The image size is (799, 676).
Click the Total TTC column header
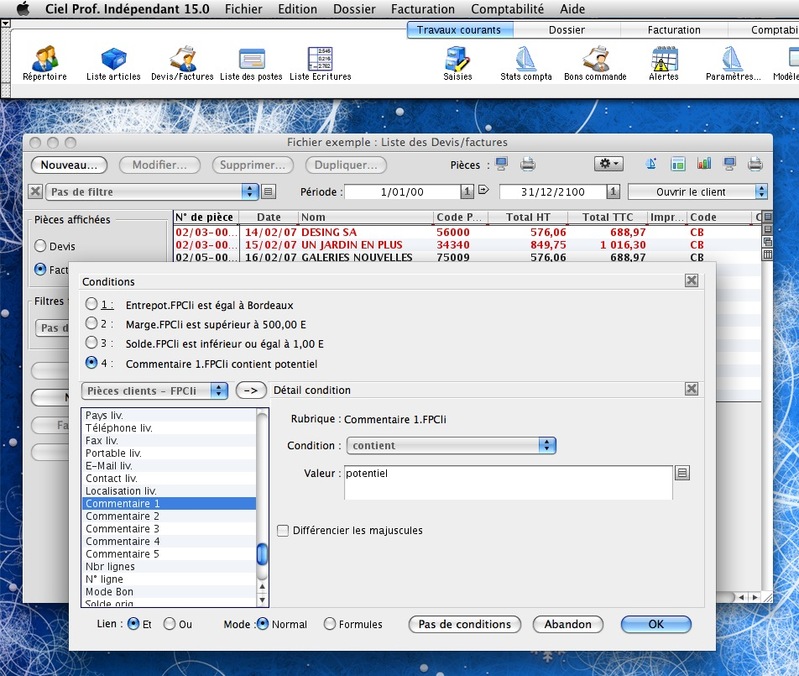pos(607,217)
